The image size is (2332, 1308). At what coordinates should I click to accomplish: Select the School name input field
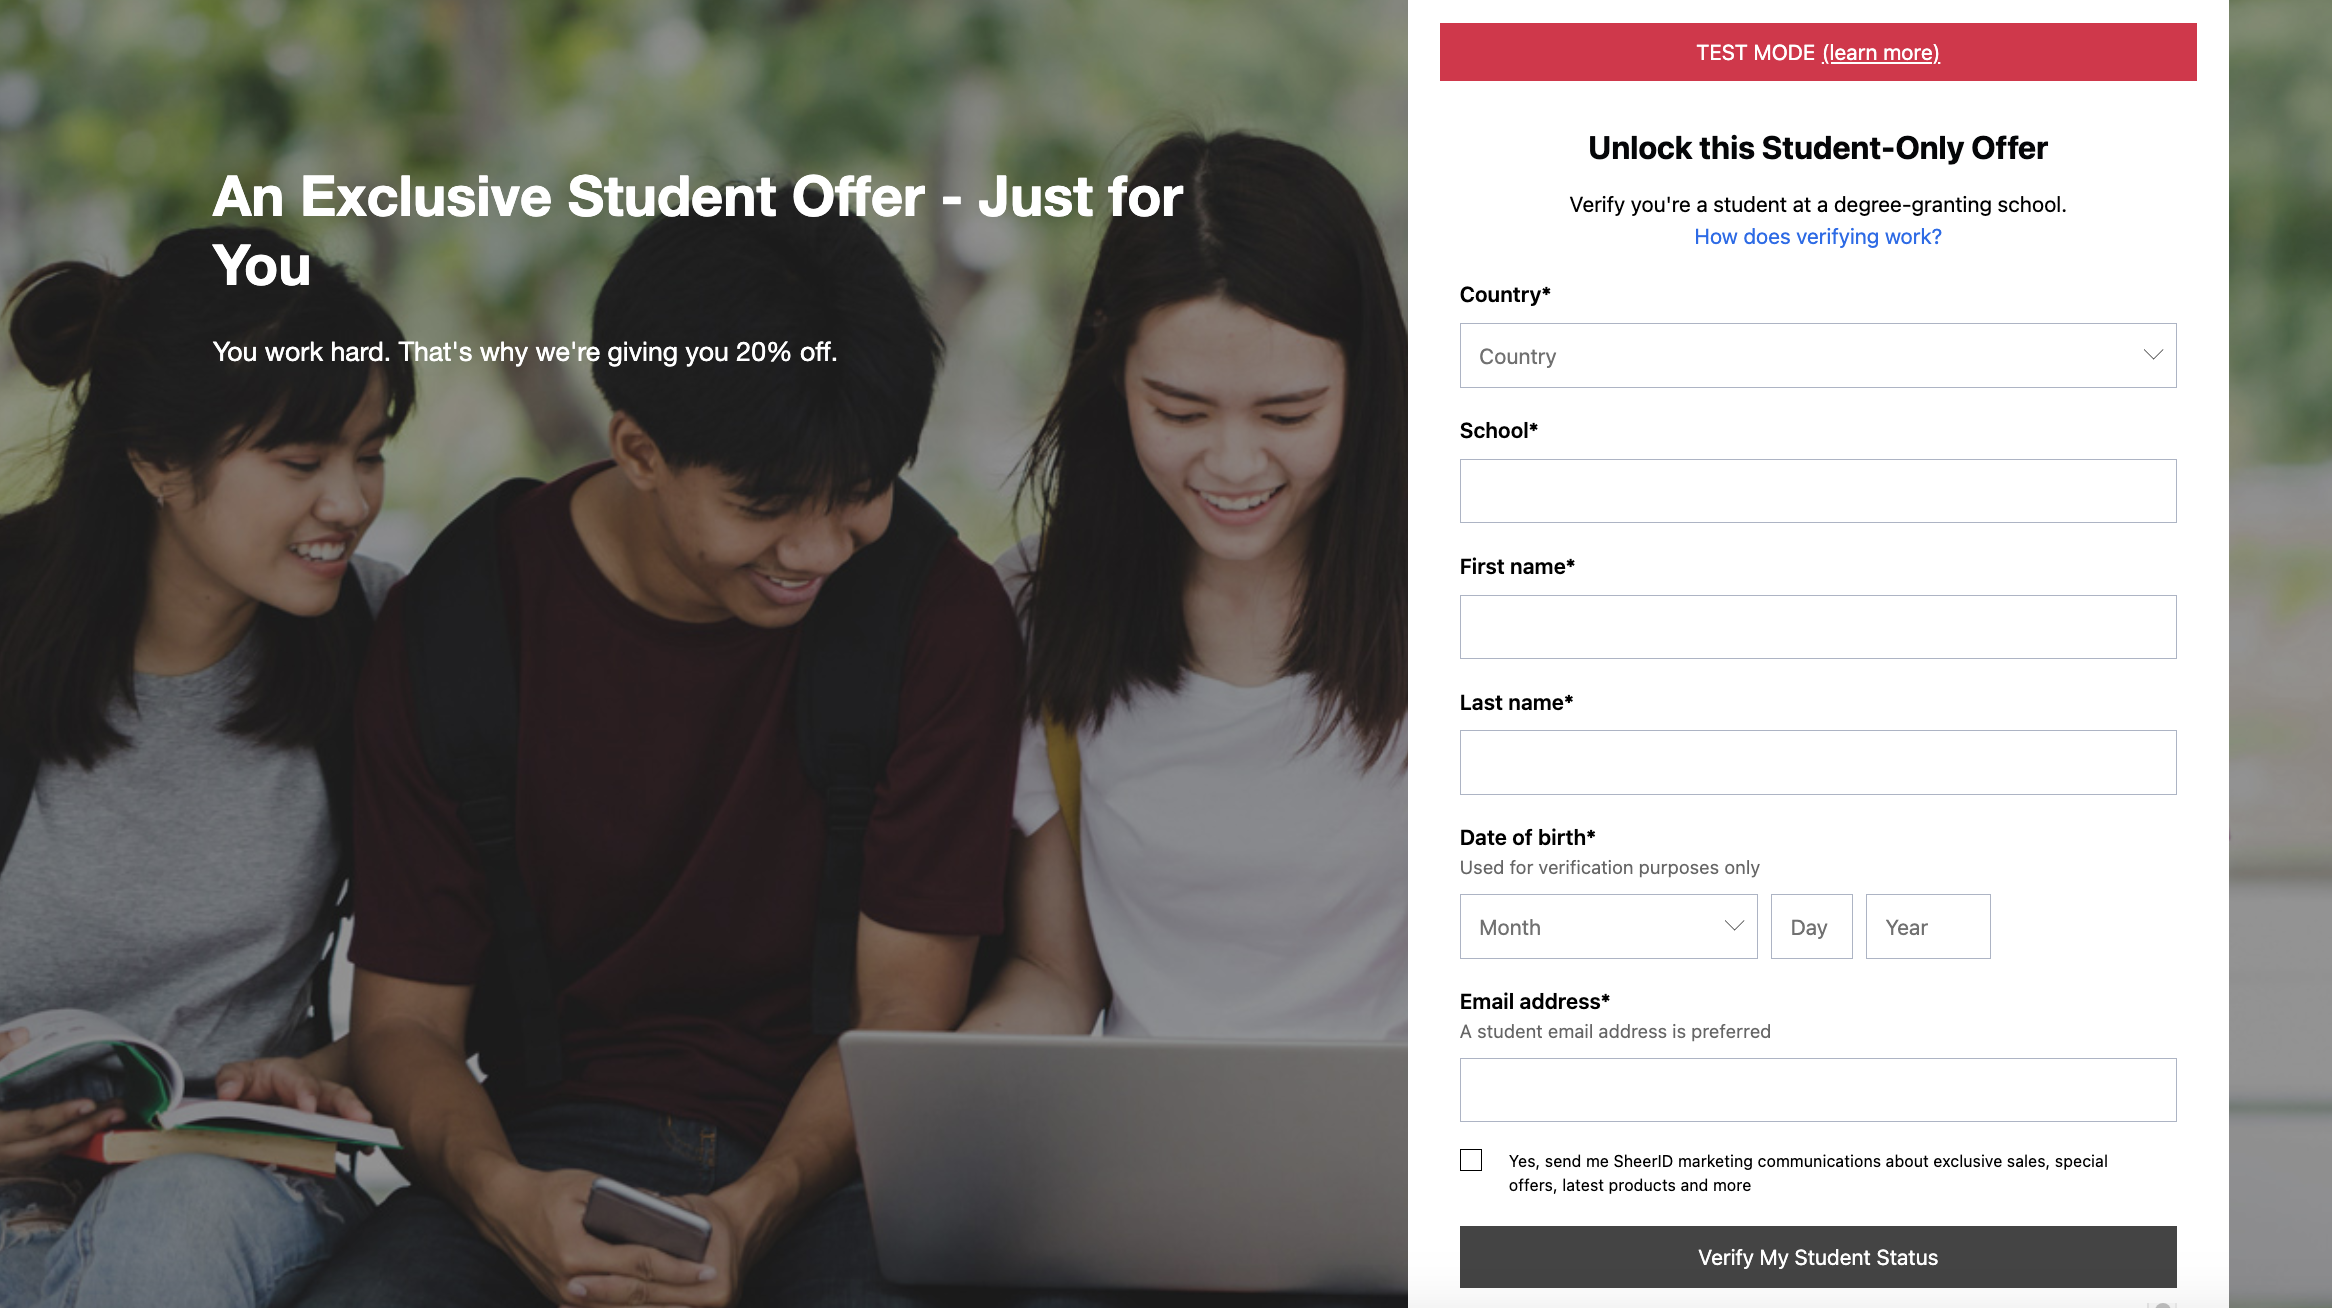coord(1816,492)
